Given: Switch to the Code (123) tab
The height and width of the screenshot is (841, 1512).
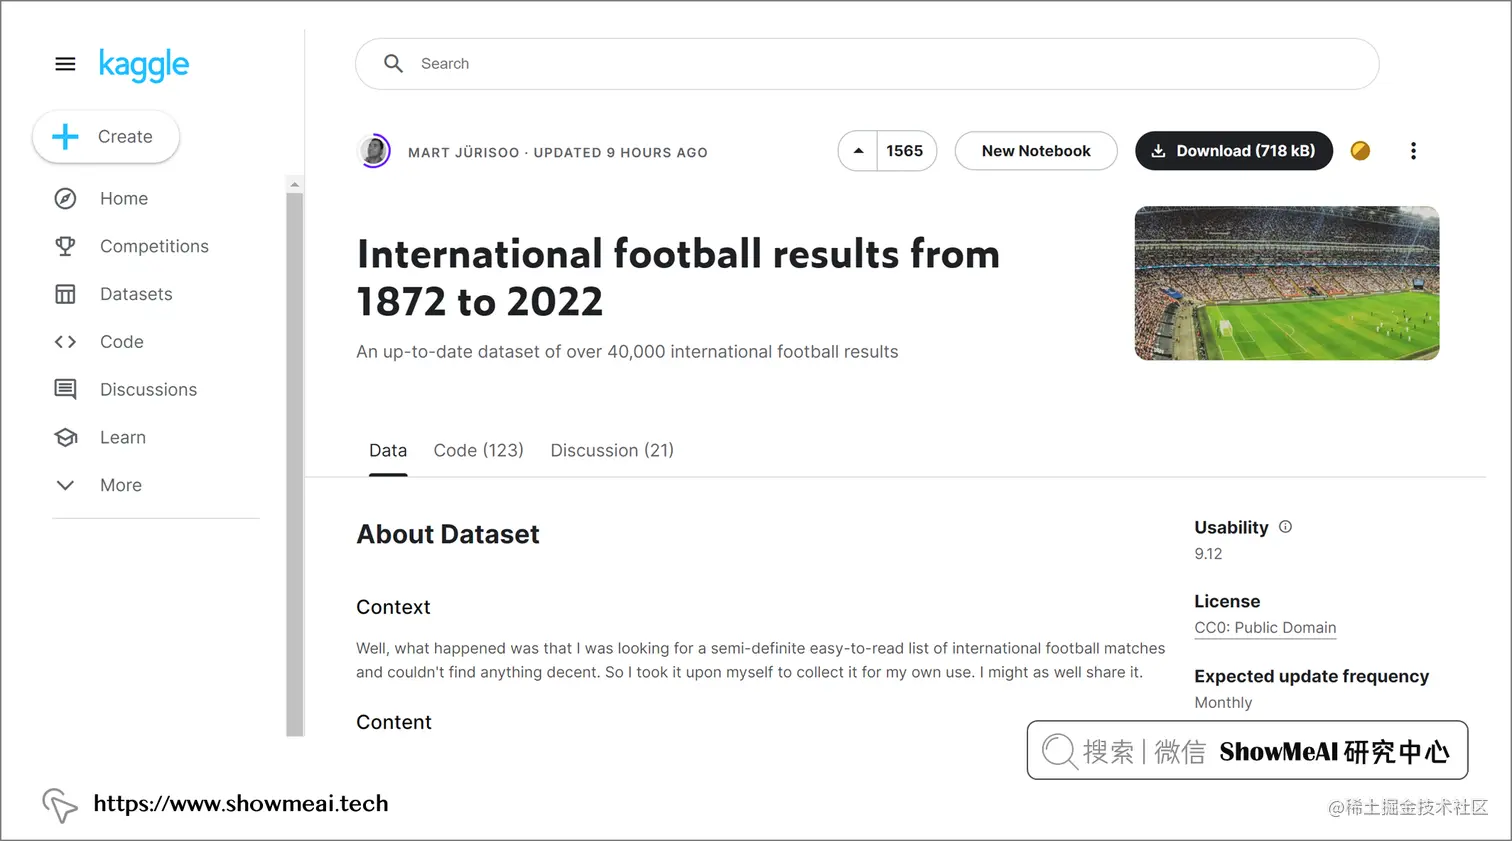Looking at the screenshot, I should 478,451.
